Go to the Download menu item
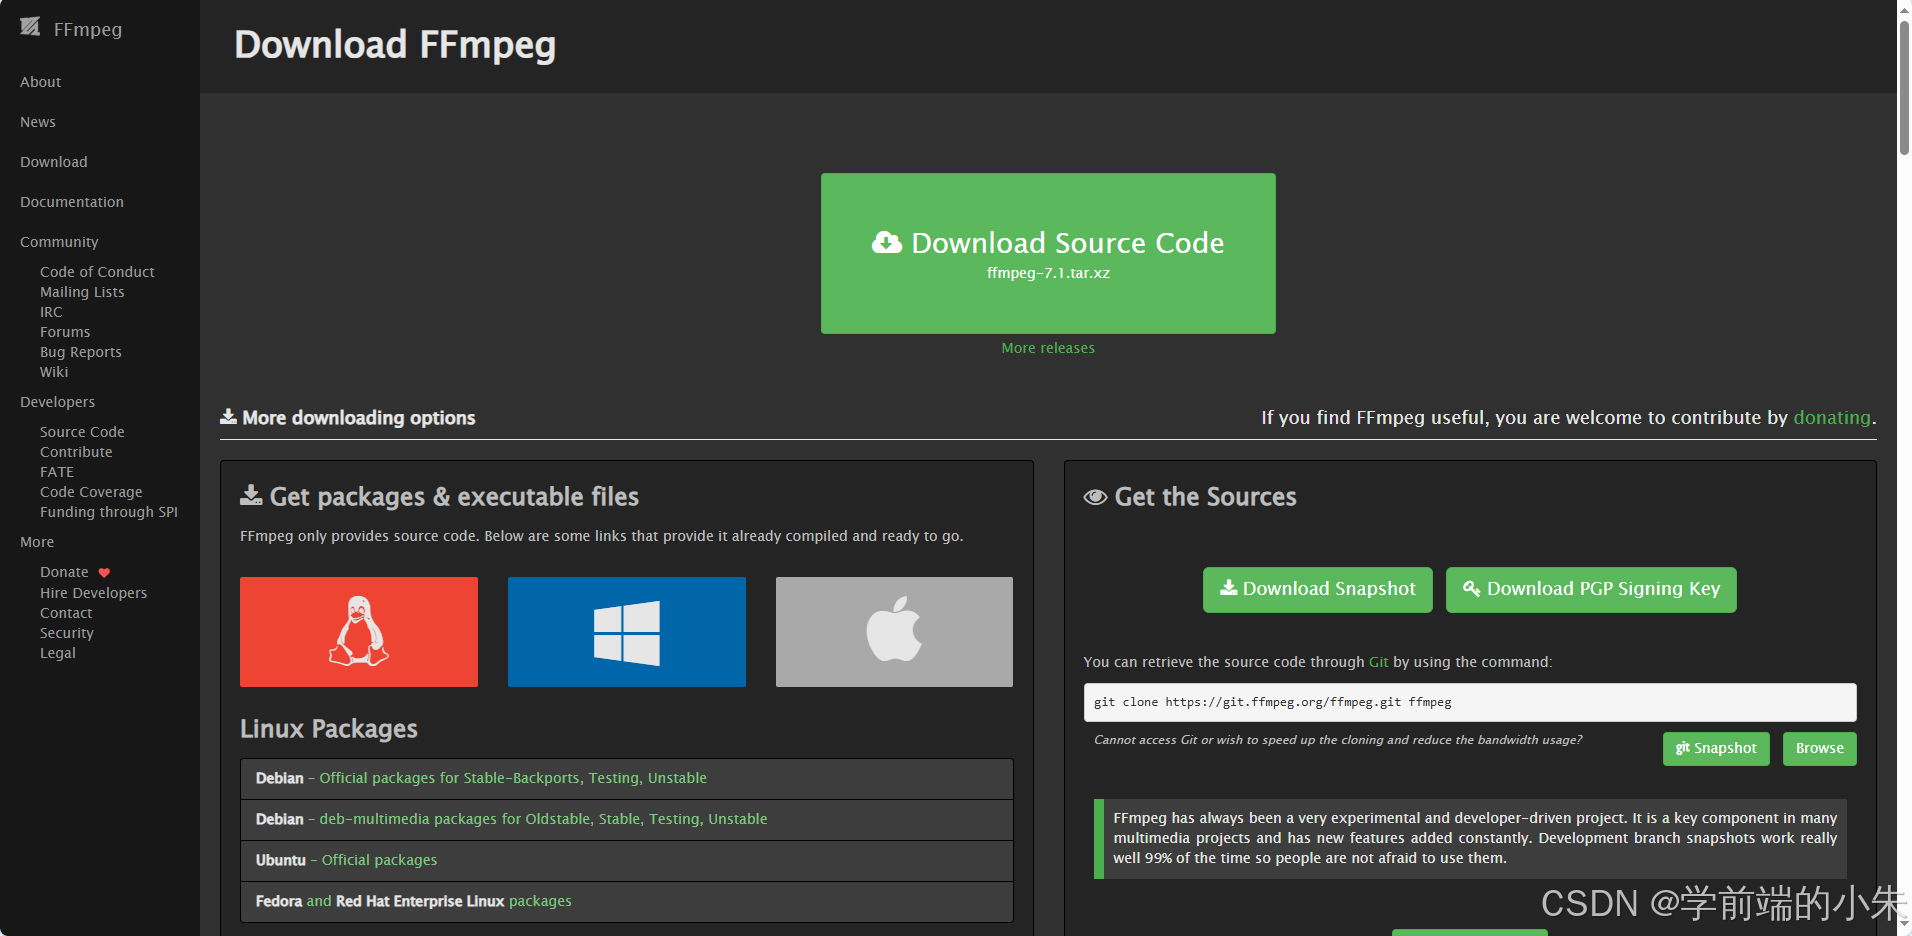The height and width of the screenshot is (936, 1912). click(54, 162)
